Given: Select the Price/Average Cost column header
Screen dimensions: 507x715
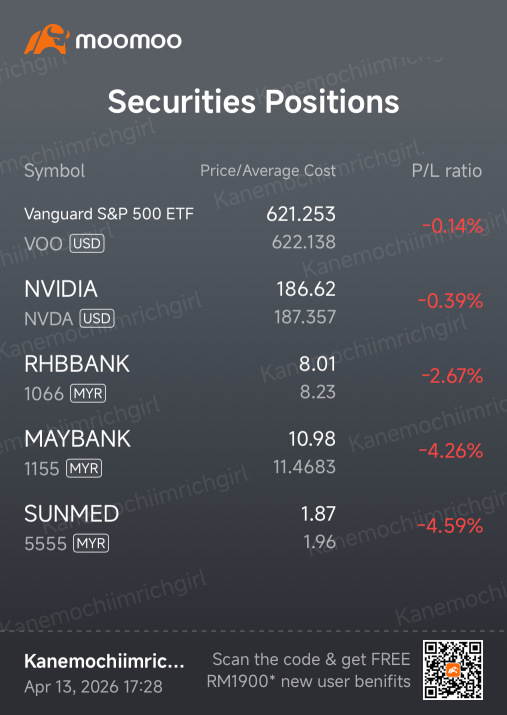Looking at the screenshot, I should (x=268, y=171).
